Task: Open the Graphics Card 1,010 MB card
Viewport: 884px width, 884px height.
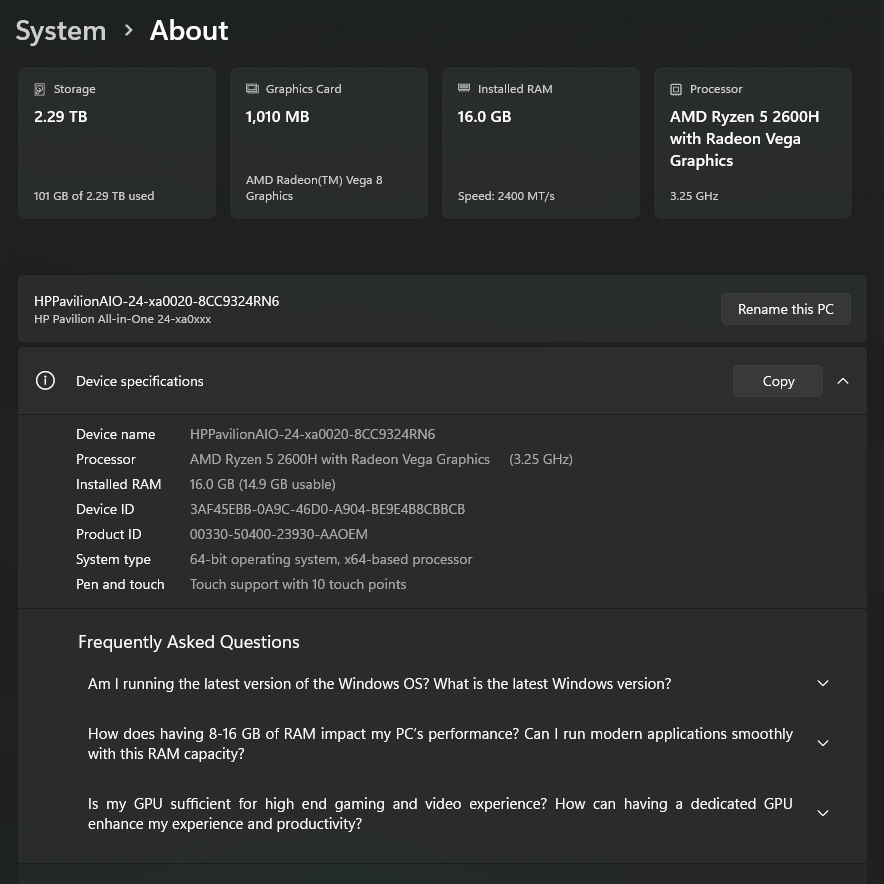Action: [x=329, y=143]
